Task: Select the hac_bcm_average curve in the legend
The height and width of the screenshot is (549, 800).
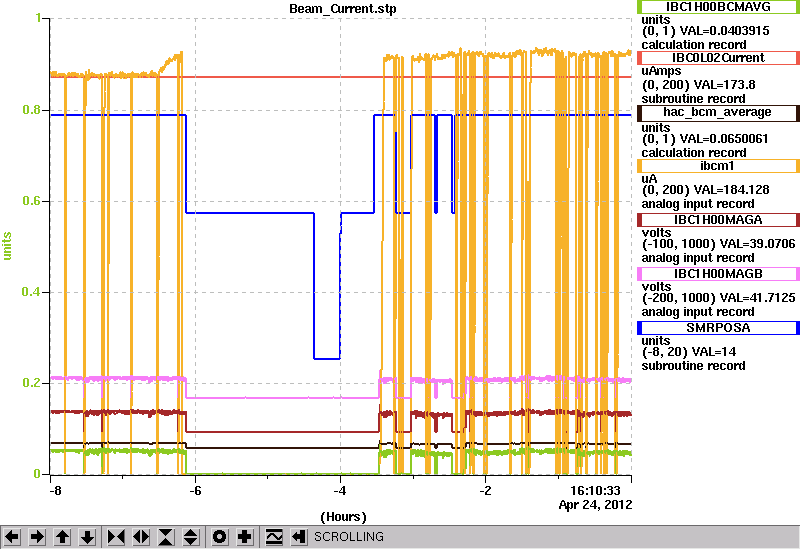Action: (717, 113)
